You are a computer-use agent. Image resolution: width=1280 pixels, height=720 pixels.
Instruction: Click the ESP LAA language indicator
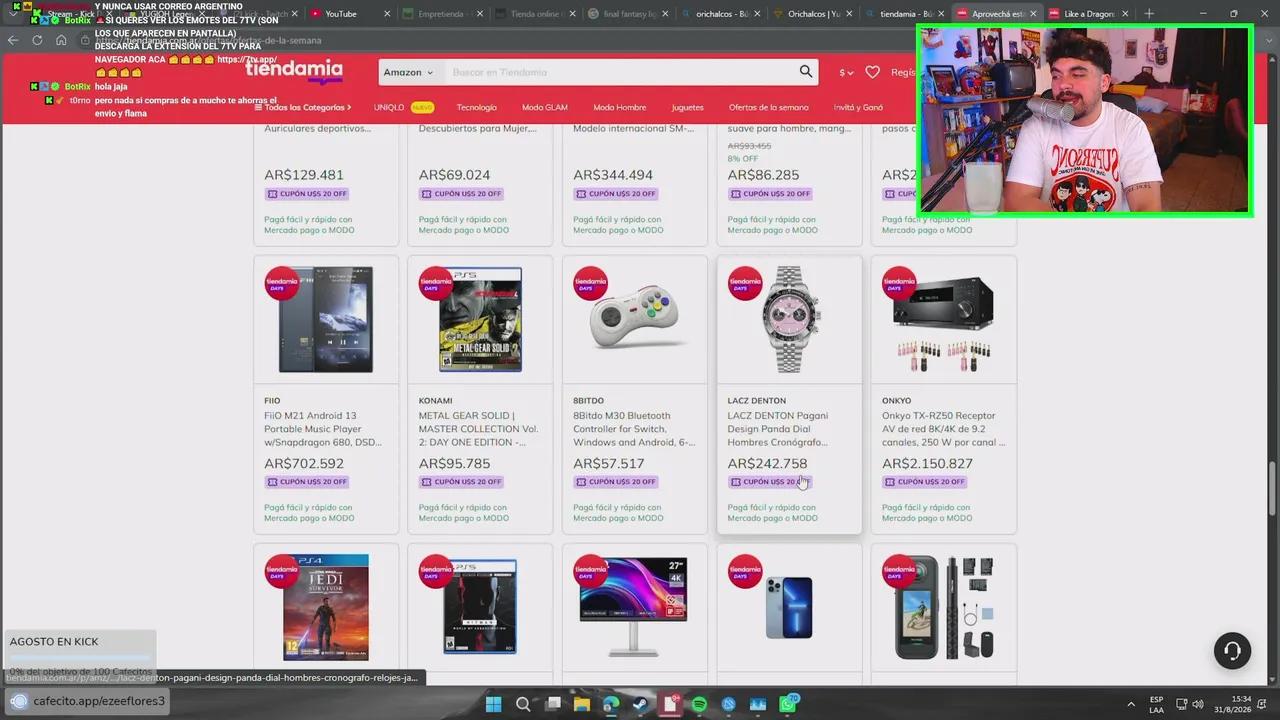point(1156,704)
